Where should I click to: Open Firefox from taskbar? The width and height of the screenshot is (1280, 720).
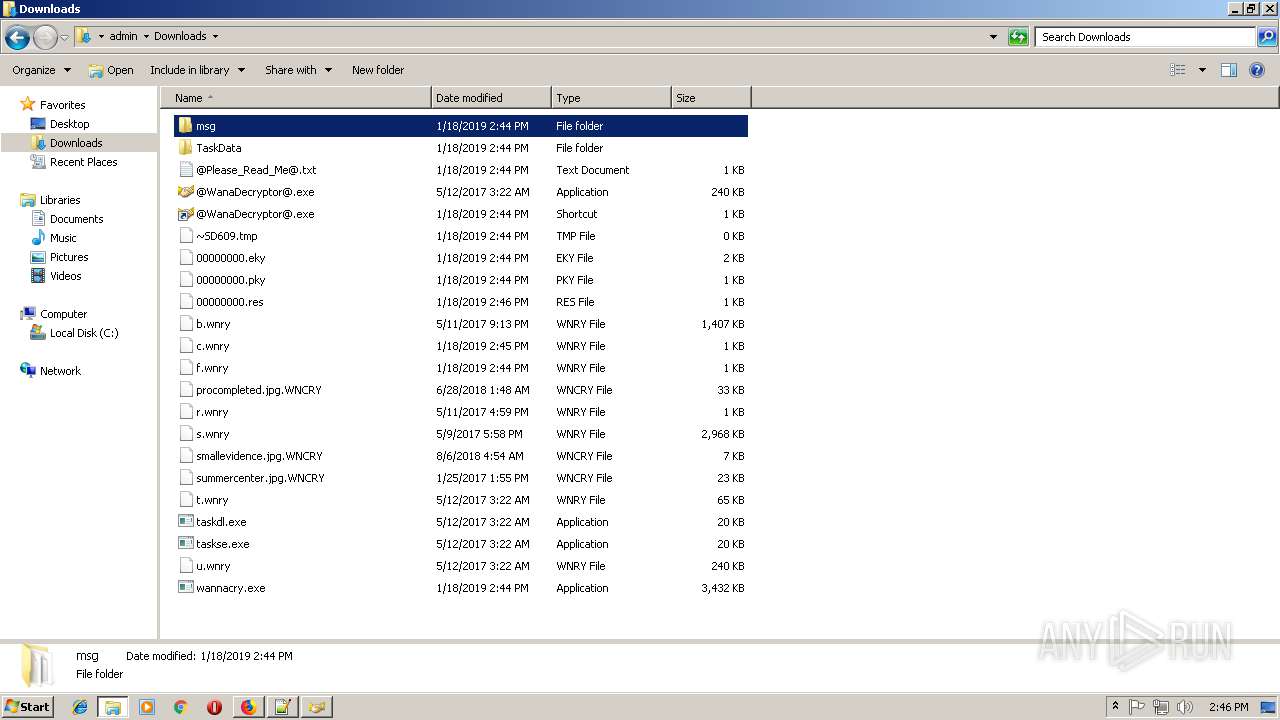(248, 707)
